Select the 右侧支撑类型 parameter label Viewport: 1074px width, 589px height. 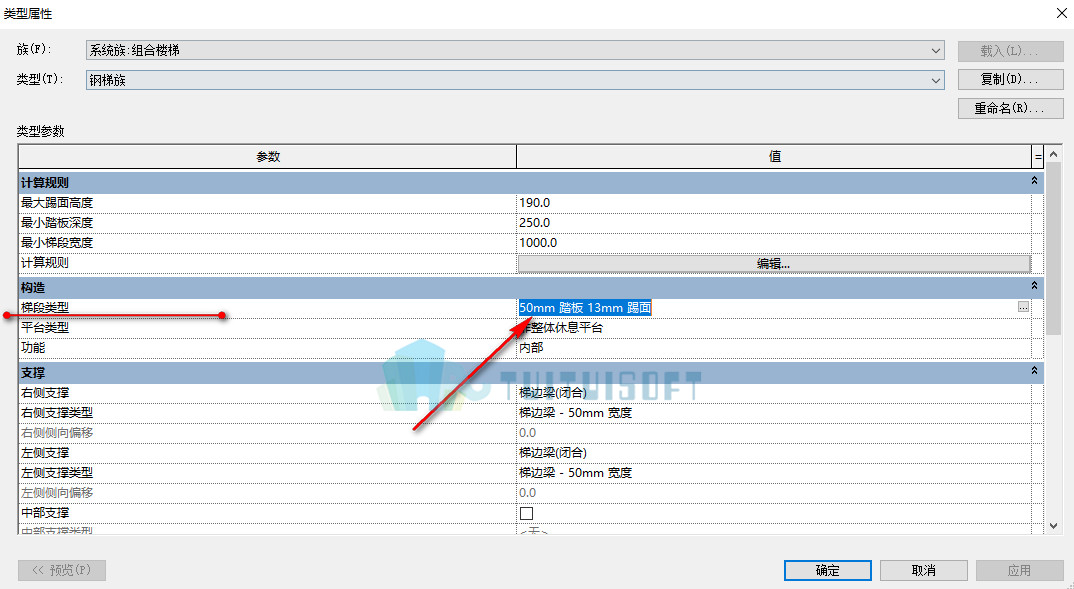click(57, 413)
